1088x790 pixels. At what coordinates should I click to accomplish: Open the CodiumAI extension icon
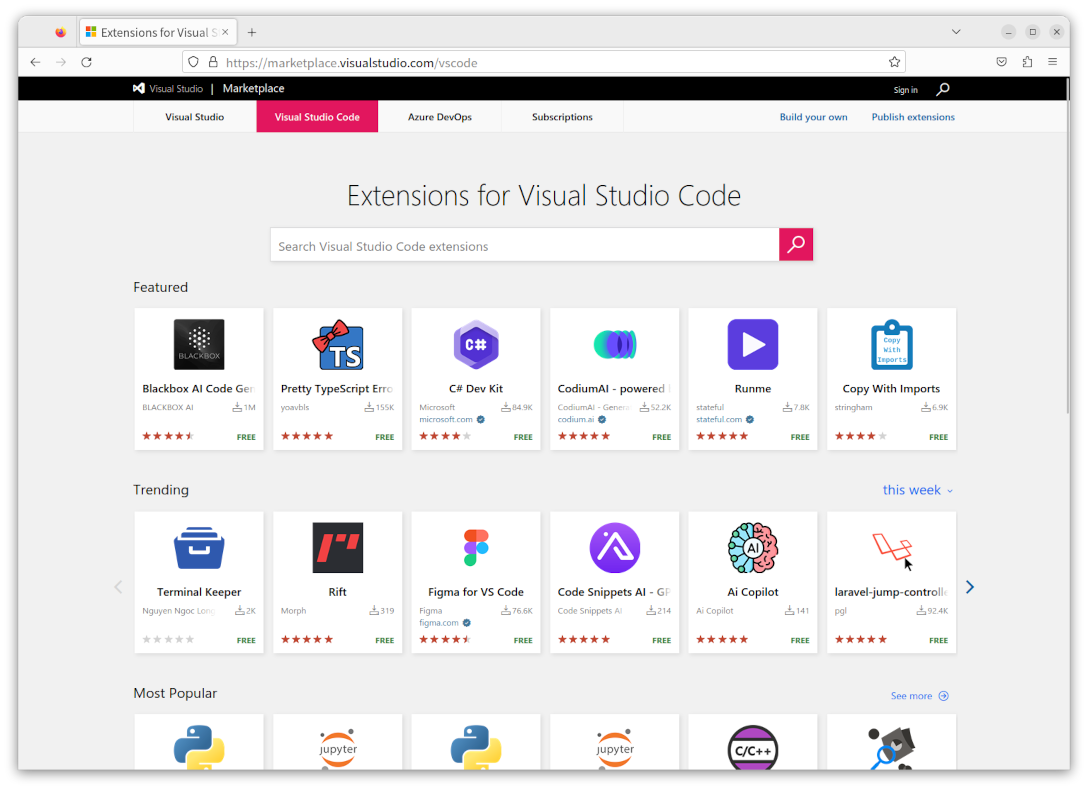[x=614, y=344]
